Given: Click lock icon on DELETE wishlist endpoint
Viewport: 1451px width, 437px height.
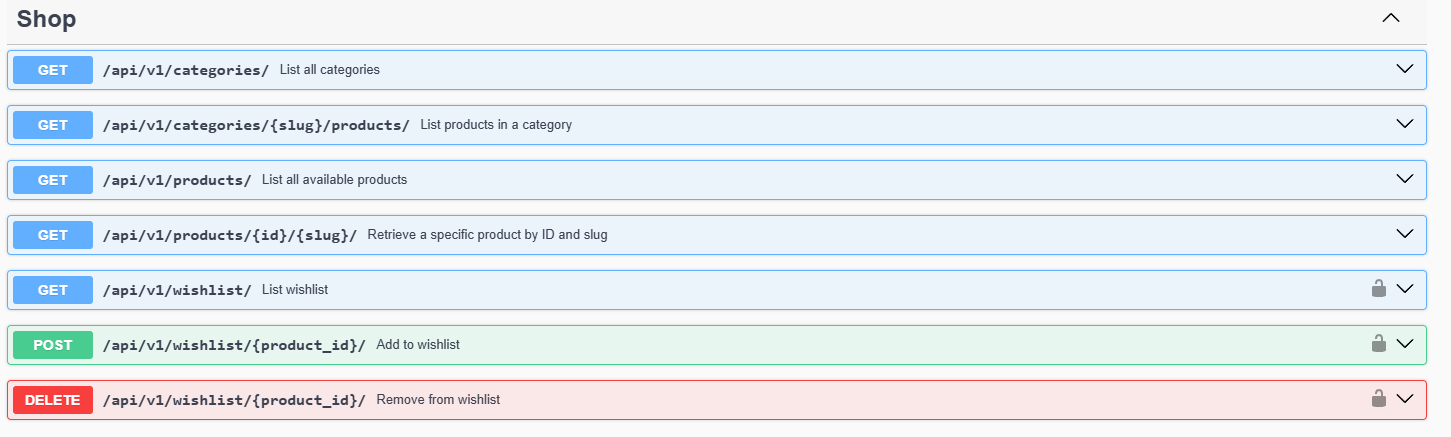Looking at the screenshot, I should tap(1378, 399).
